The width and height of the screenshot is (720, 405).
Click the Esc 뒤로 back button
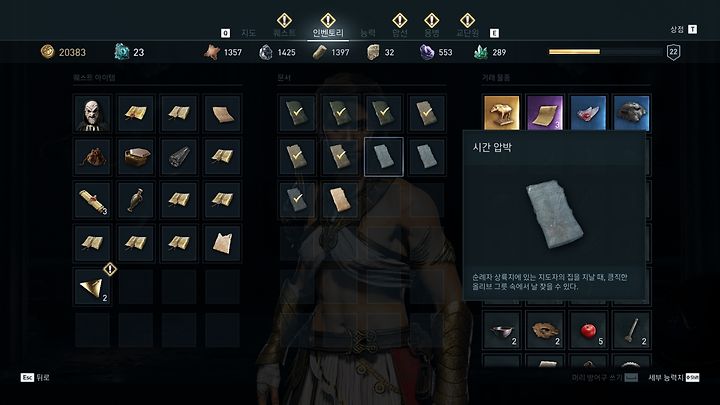click(x=35, y=377)
